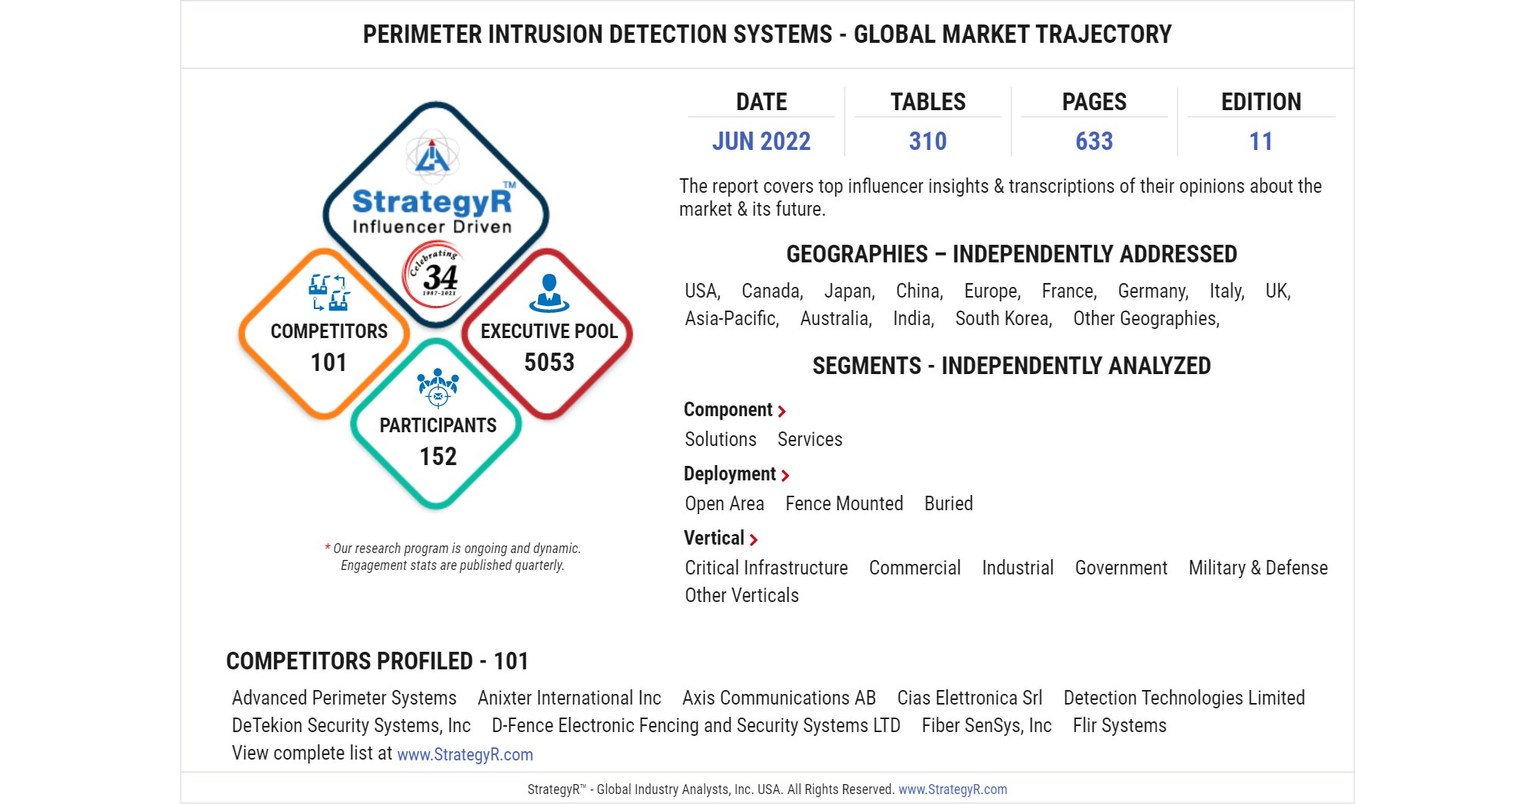
Task: Select the Asia-Pacific geography
Action: pos(732,319)
